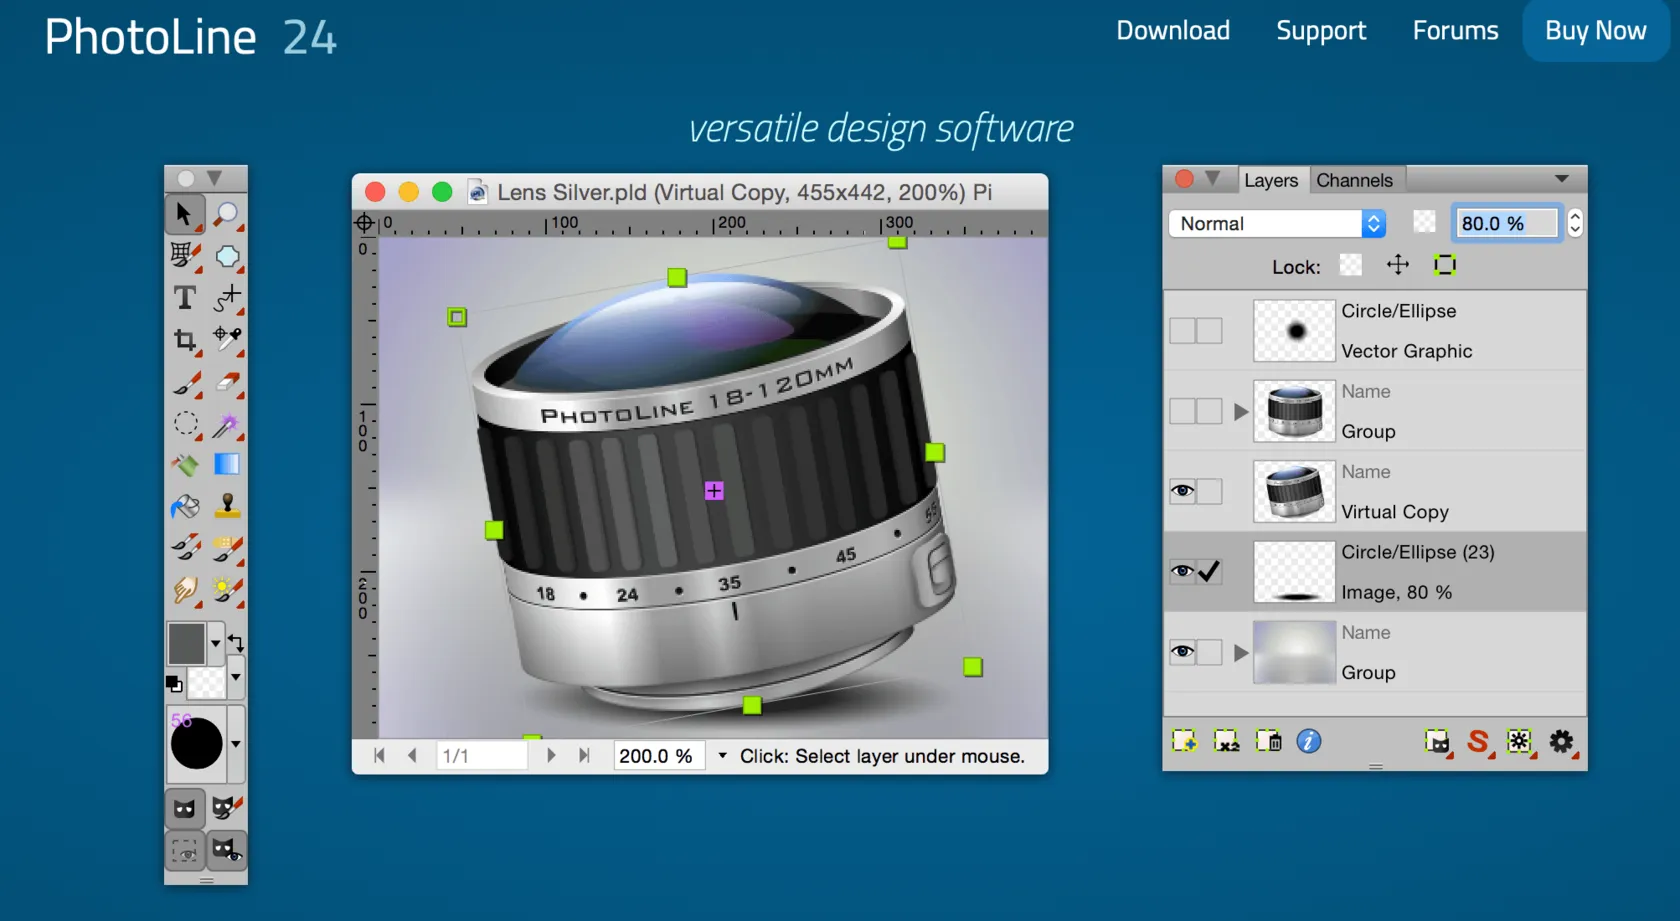
Task: Toggle visibility of the Circle/Ellipse (23) layer
Action: click(x=1182, y=571)
